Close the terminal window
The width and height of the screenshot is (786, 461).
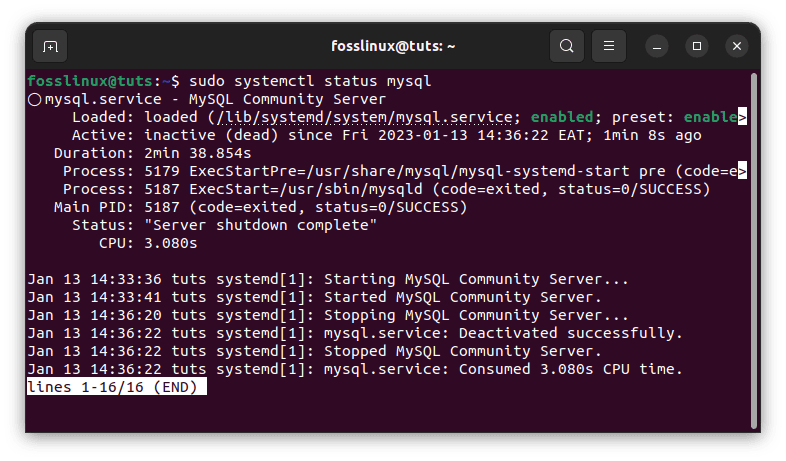[x=737, y=47]
